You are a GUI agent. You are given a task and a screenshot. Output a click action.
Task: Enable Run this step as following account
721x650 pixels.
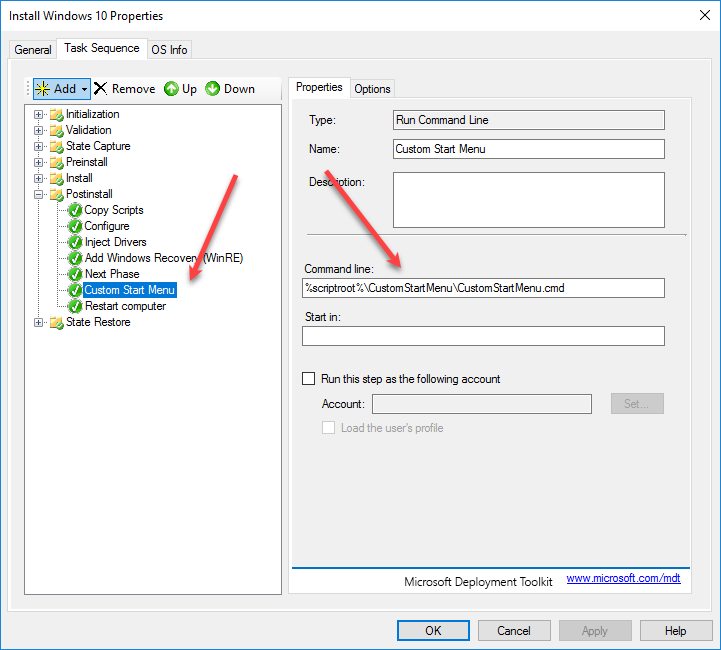pos(309,379)
